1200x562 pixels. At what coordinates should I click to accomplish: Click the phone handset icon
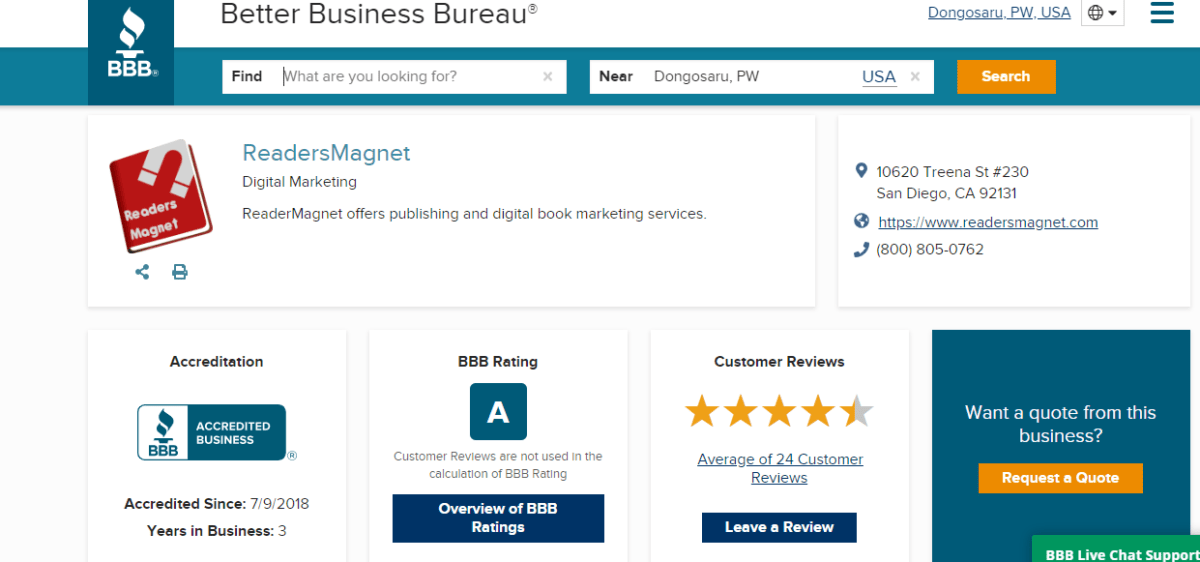861,250
